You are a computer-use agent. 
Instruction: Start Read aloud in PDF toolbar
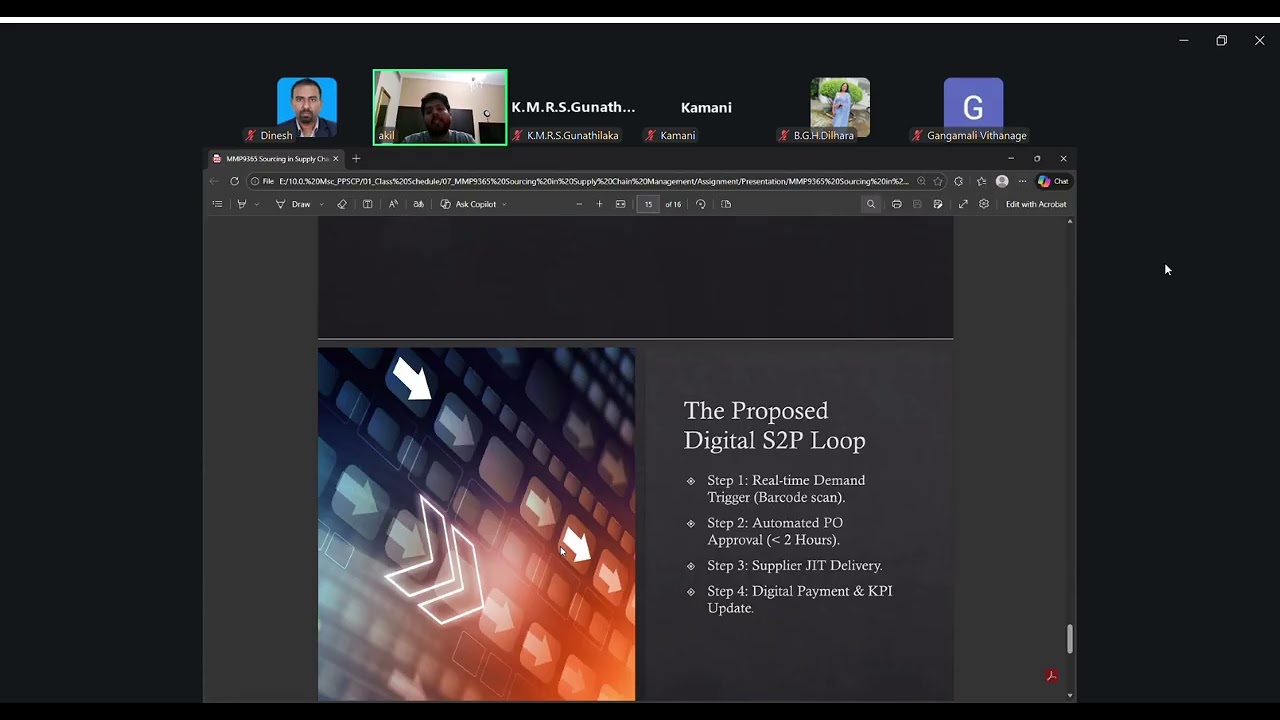click(393, 204)
